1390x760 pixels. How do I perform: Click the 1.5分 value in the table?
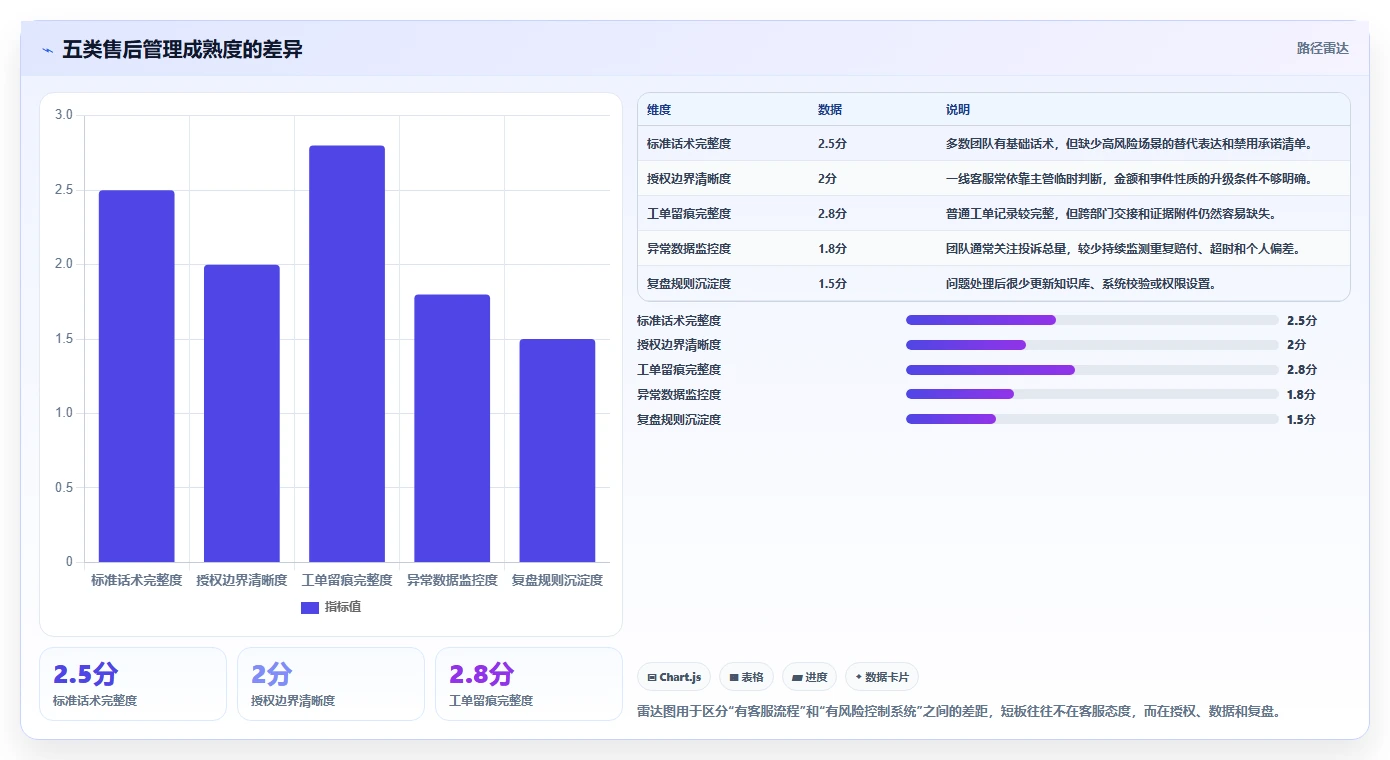point(832,284)
